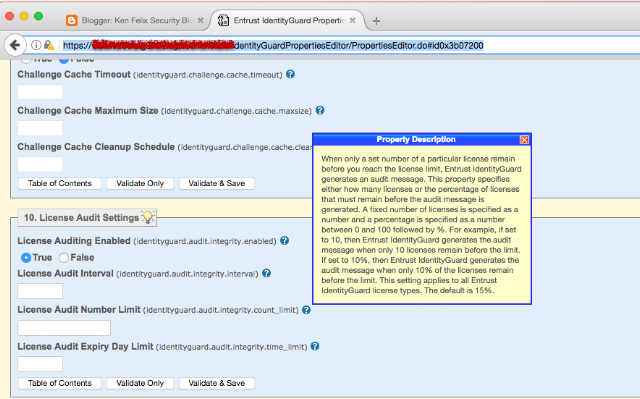Click the License Audit Interval input field

[x=40, y=291]
